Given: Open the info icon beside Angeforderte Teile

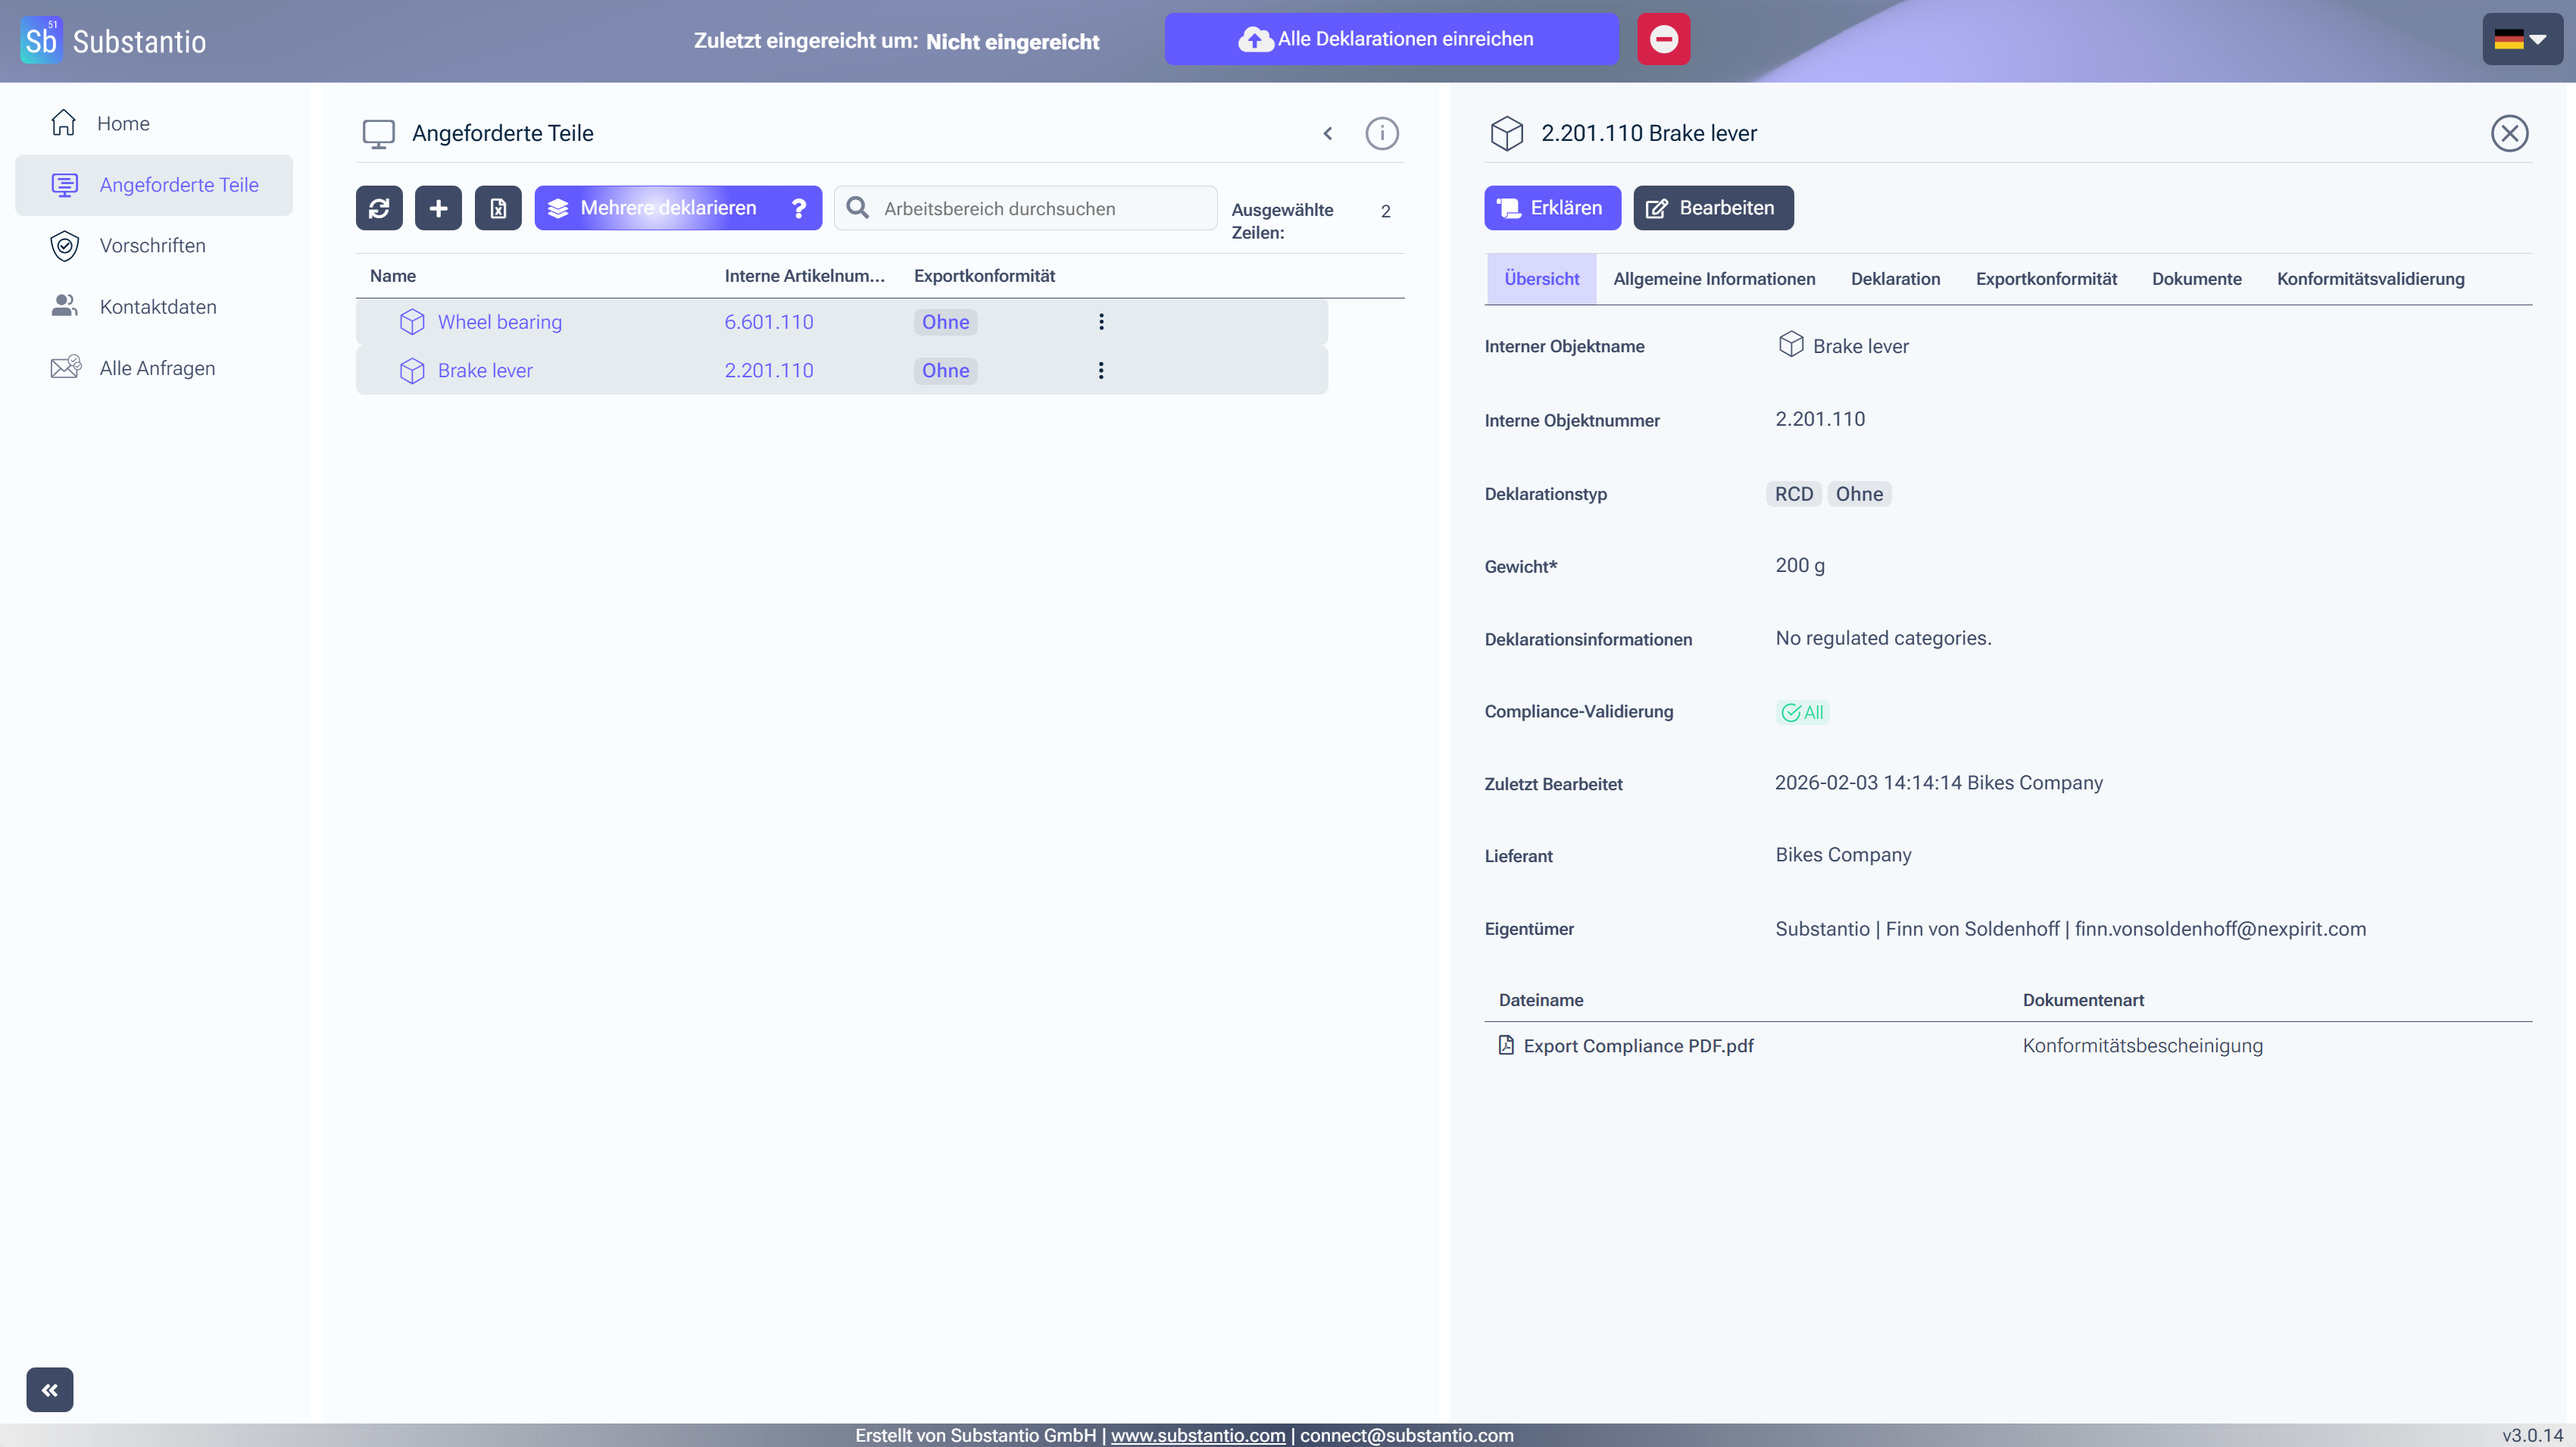Looking at the screenshot, I should (1382, 133).
